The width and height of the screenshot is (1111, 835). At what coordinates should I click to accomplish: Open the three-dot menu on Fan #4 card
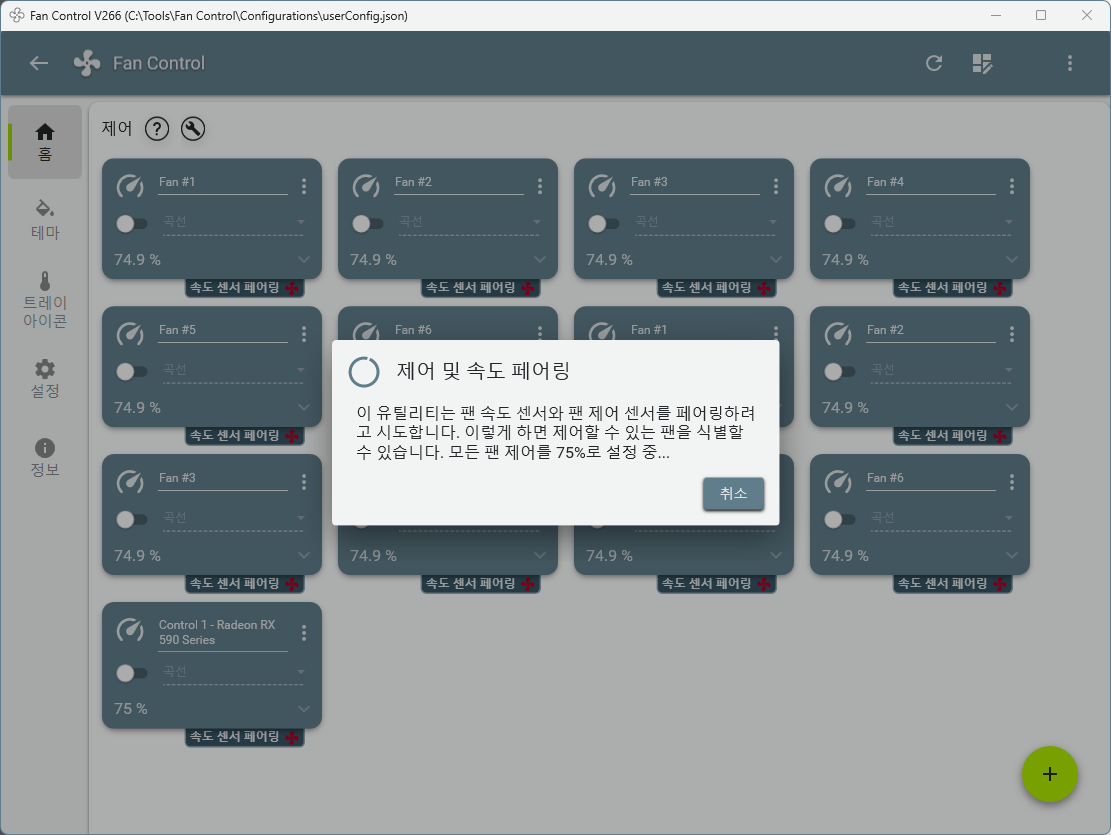click(1012, 186)
